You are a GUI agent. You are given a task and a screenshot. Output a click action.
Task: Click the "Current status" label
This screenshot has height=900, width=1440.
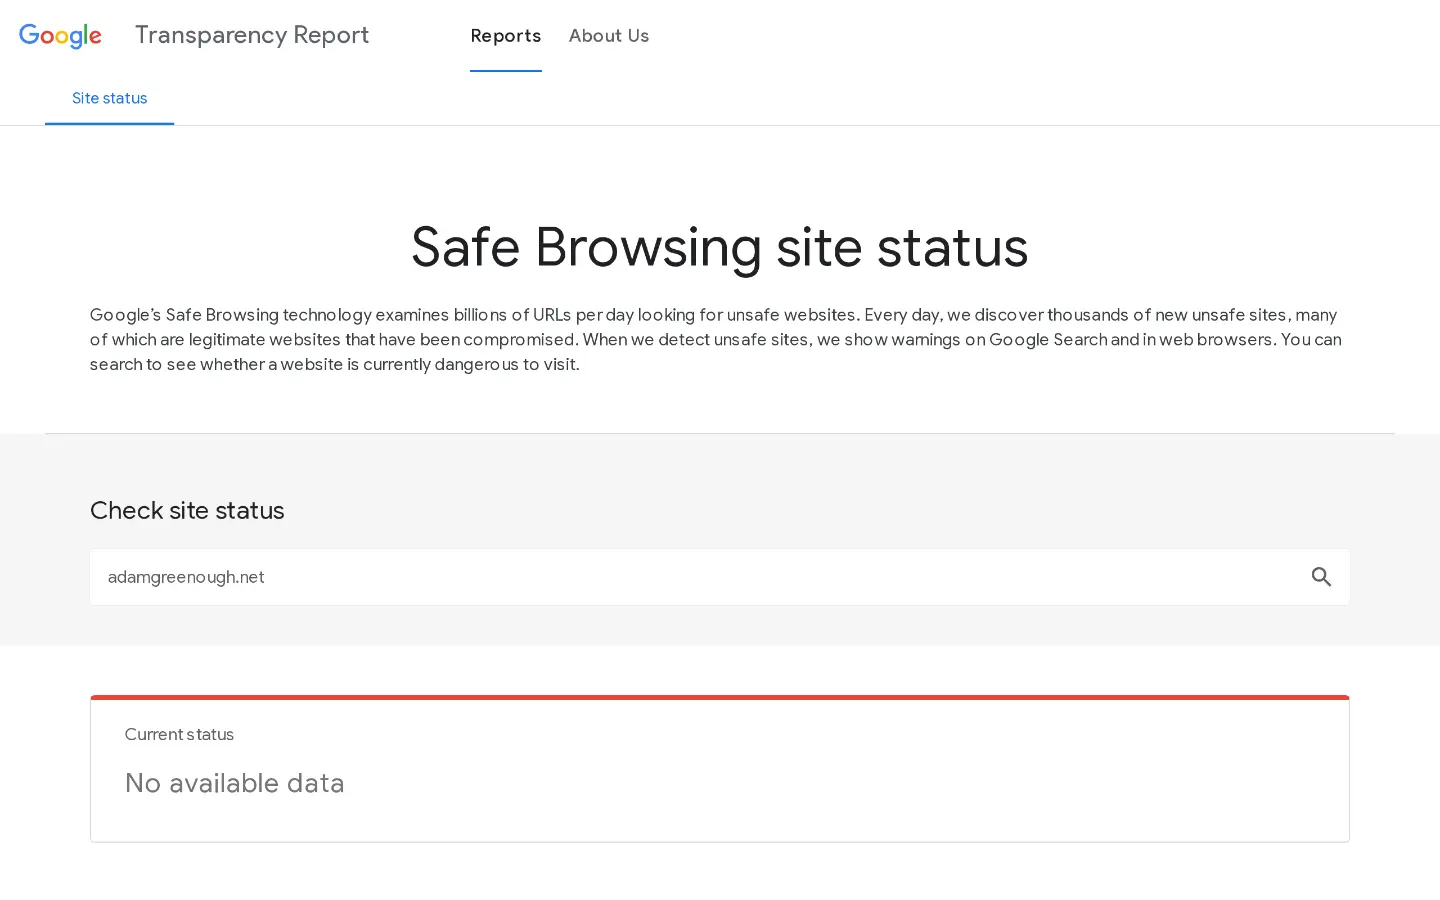[179, 734]
